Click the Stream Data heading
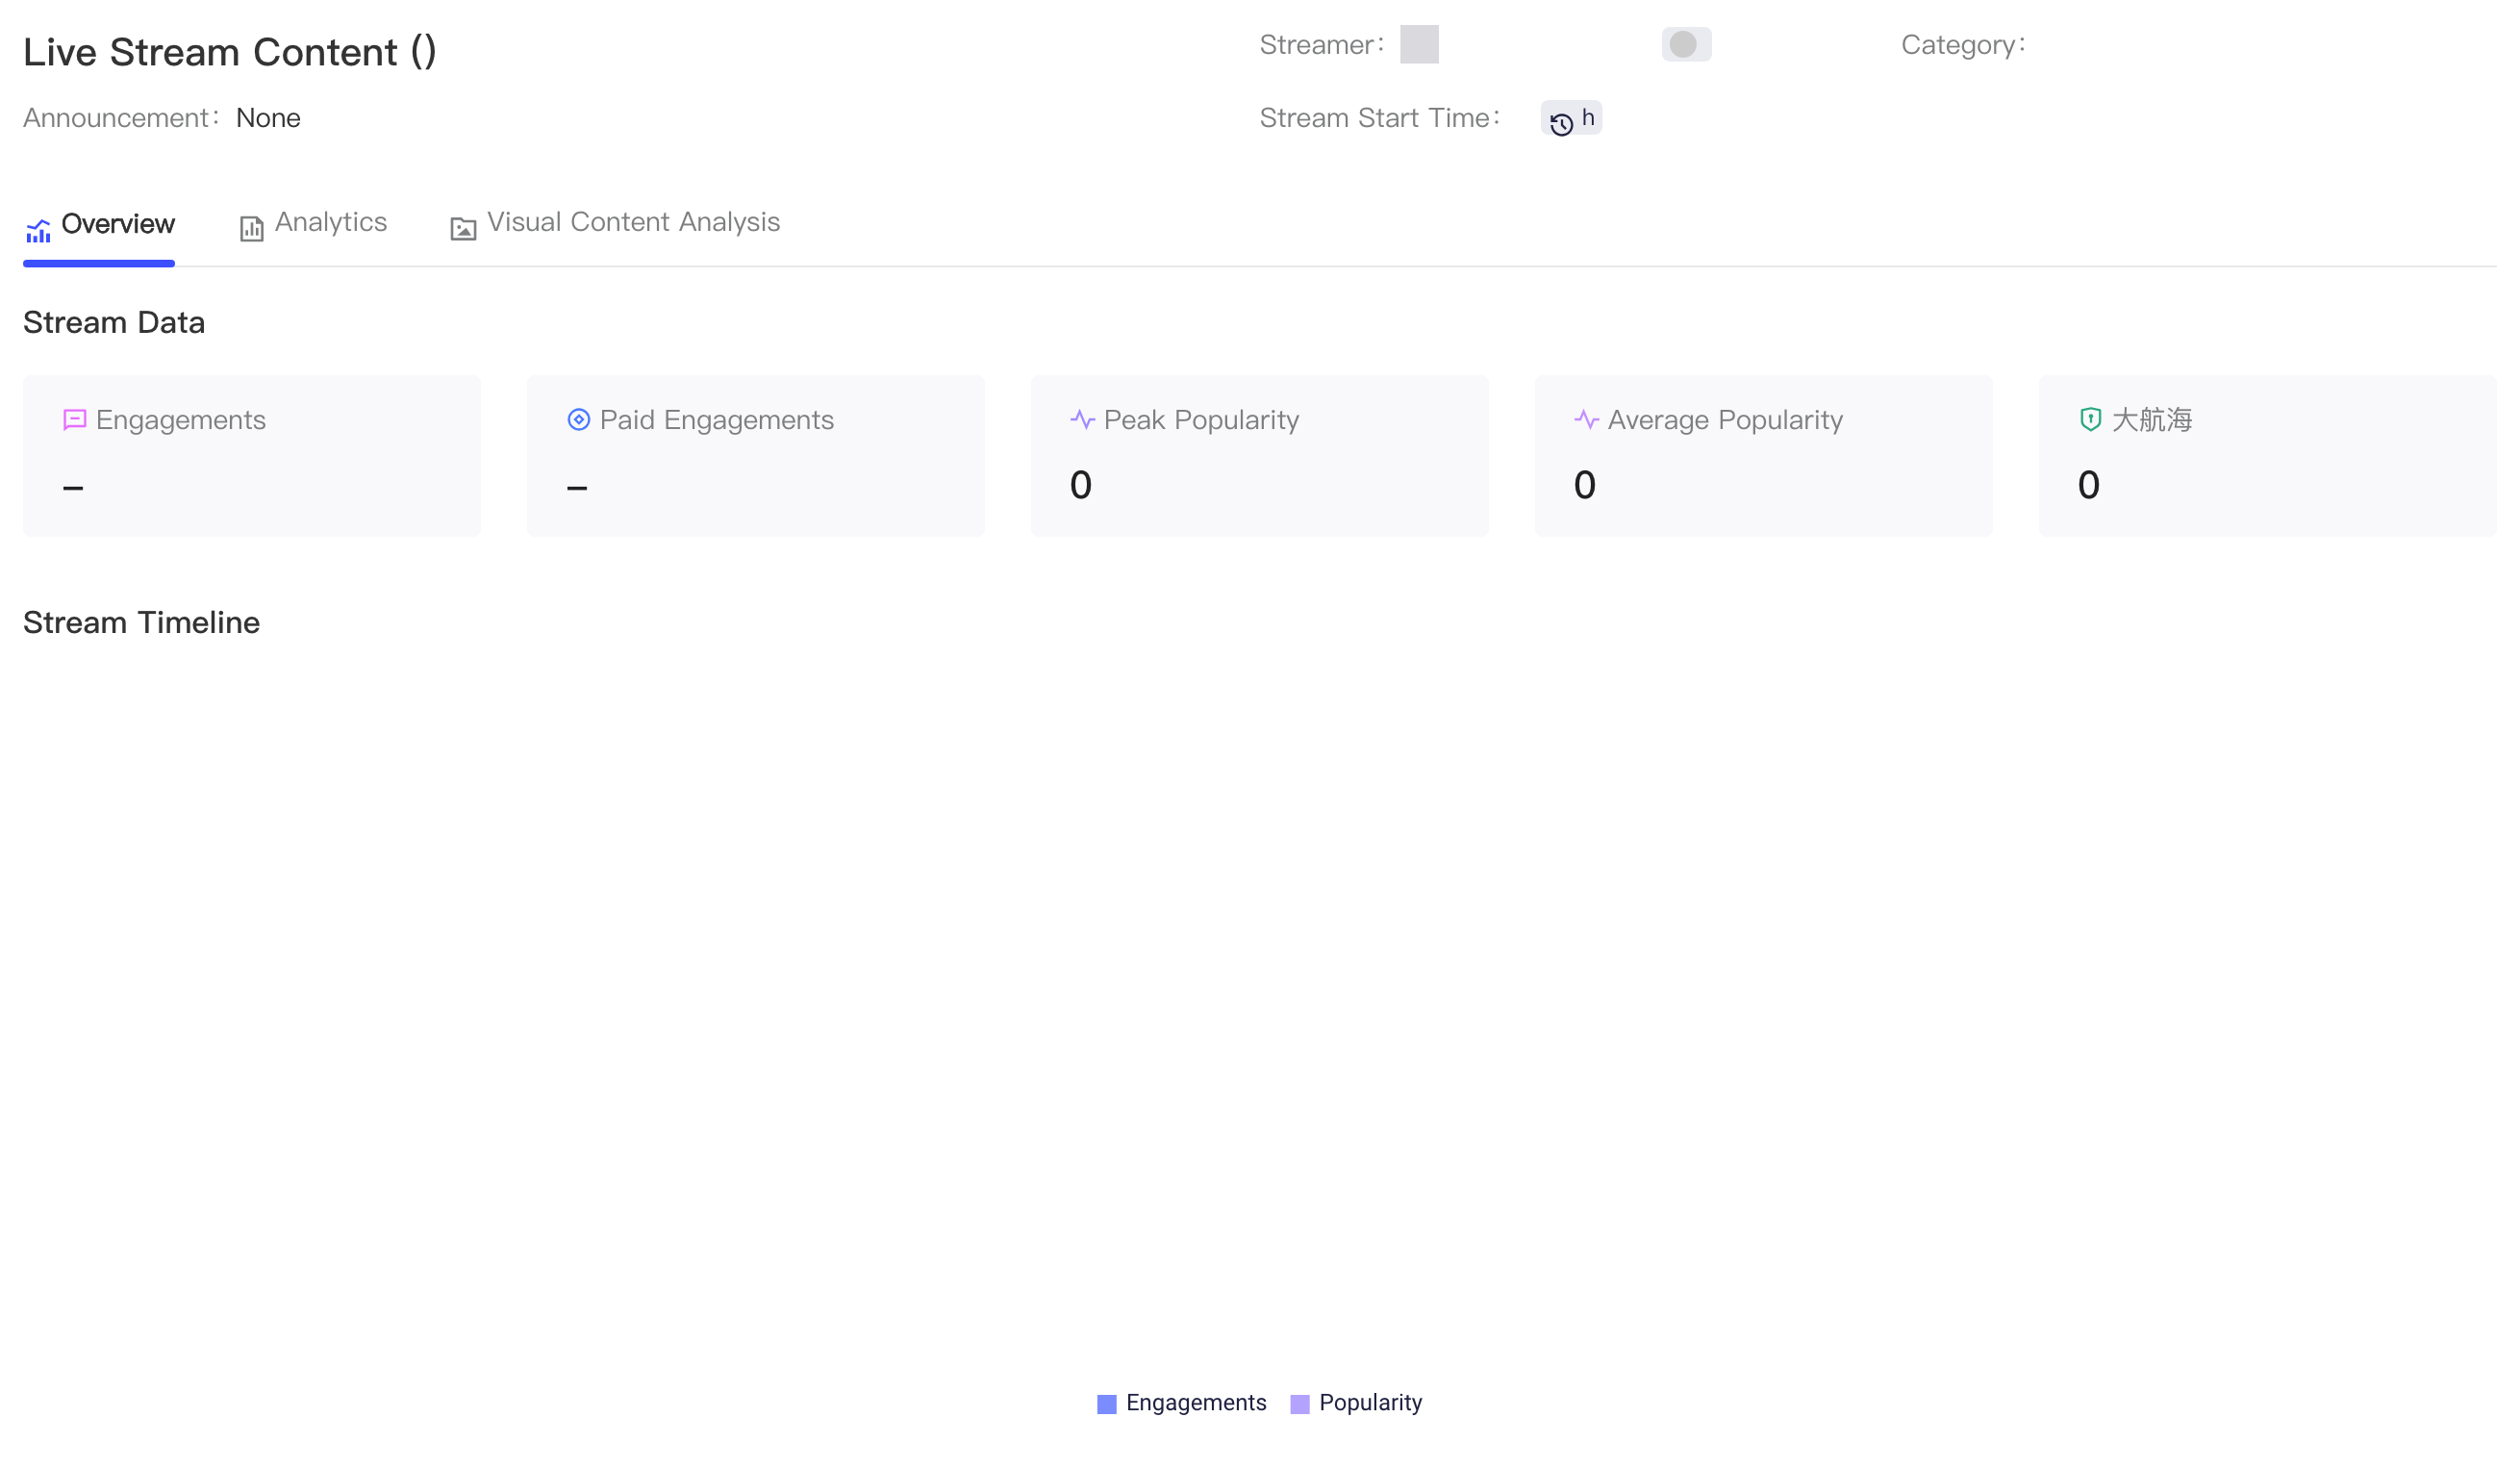 (x=114, y=323)
